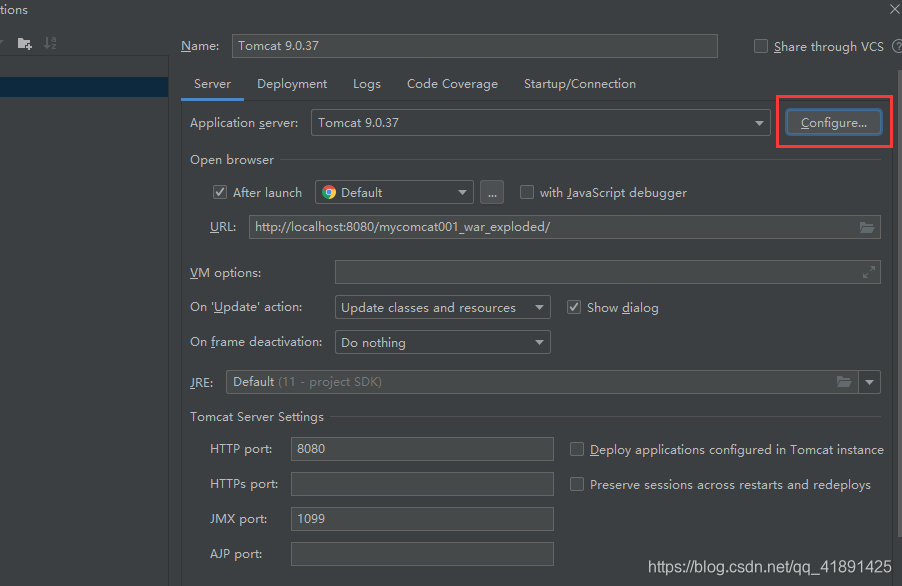The image size is (902, 586).
Task: Open browser list with the ellipsis button
Action: tap(491, 192)
